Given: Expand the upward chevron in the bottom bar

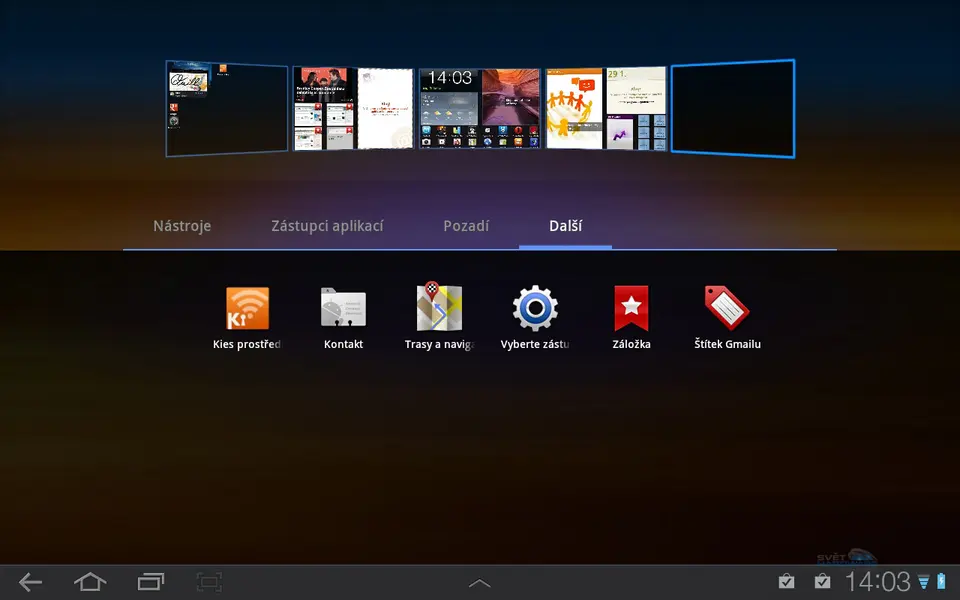Looking at the screenshot, I should coord(480,582).
